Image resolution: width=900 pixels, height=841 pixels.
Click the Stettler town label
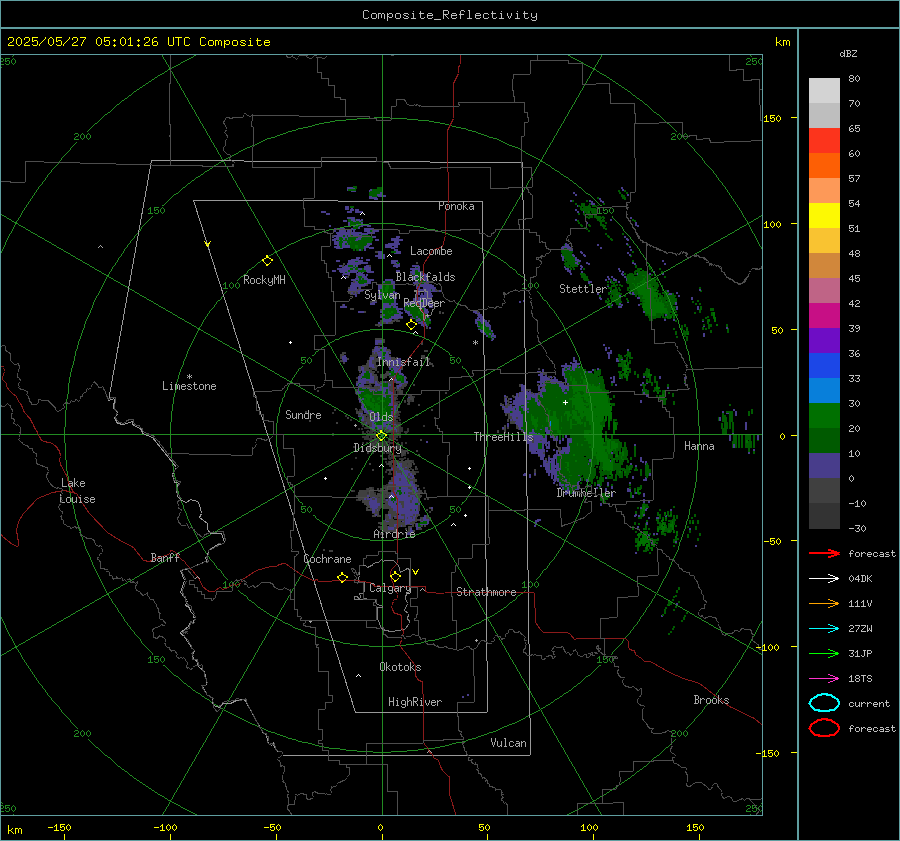click(583, 289)
